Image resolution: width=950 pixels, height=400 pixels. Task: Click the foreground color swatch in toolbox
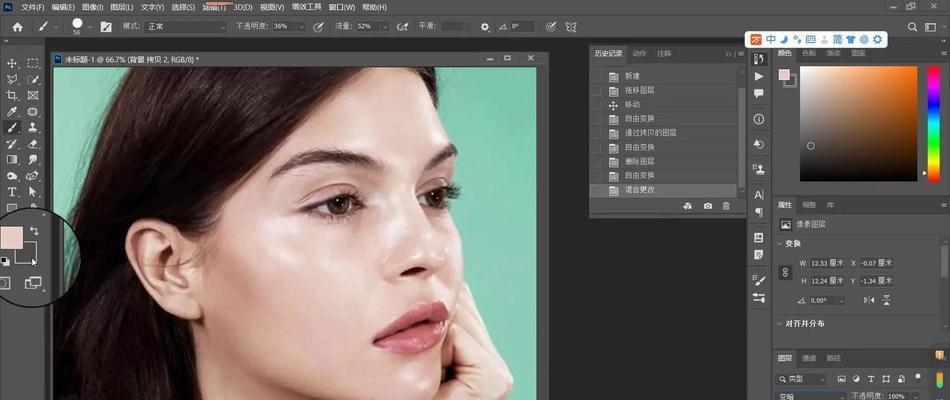tap(12, 238)
